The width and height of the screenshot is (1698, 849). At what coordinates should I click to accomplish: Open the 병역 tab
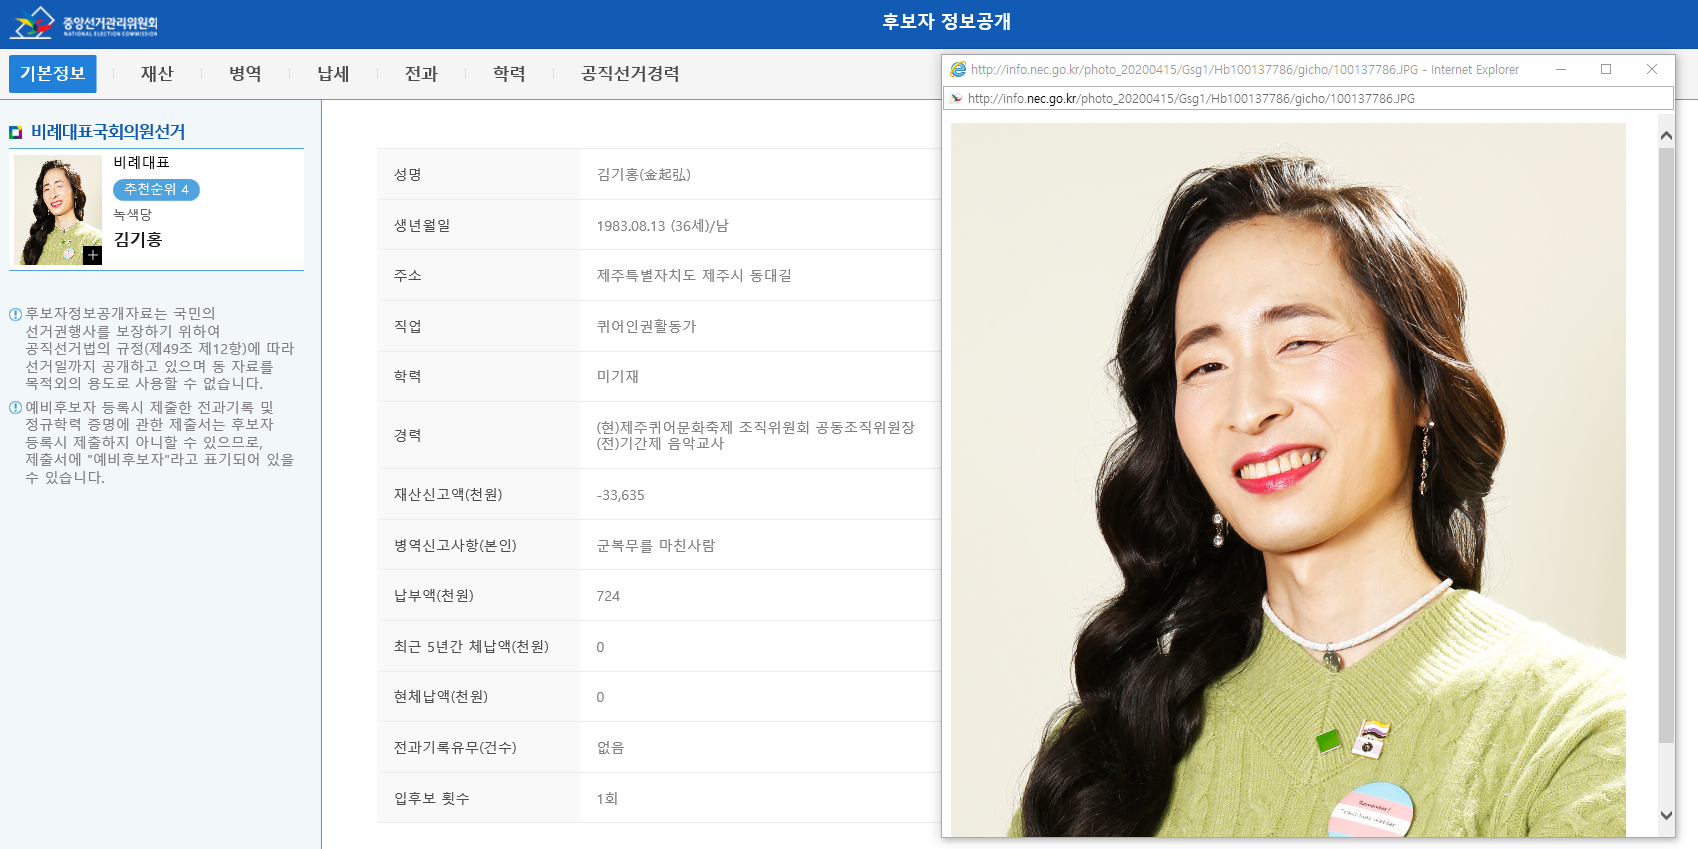[x=245, y=74]
